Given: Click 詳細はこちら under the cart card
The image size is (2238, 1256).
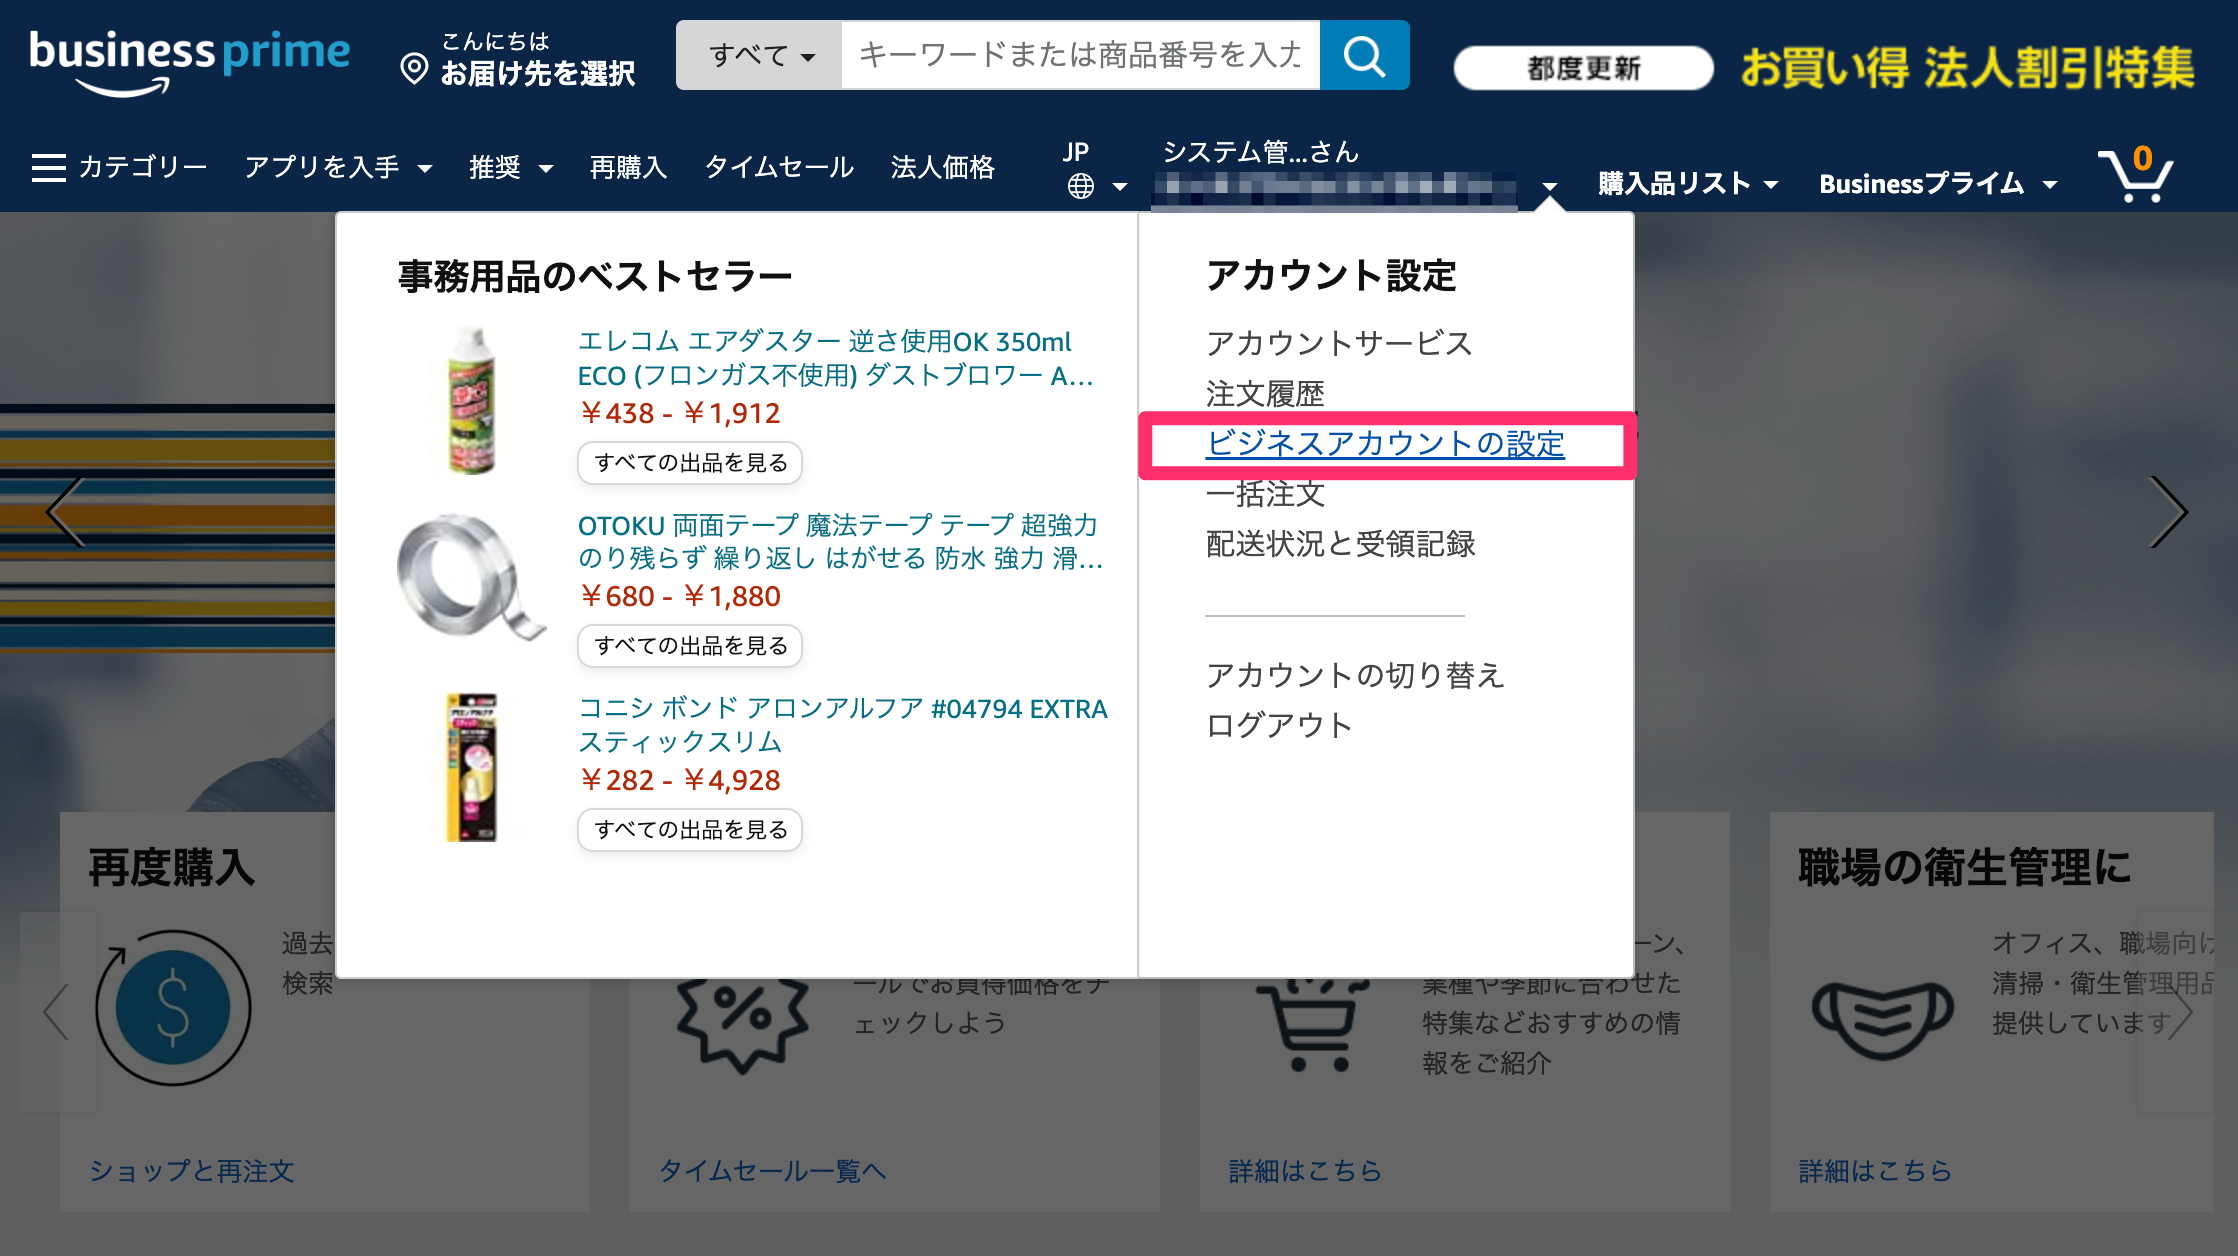Looking at the screenshot, I should tap(1305, 1170).
